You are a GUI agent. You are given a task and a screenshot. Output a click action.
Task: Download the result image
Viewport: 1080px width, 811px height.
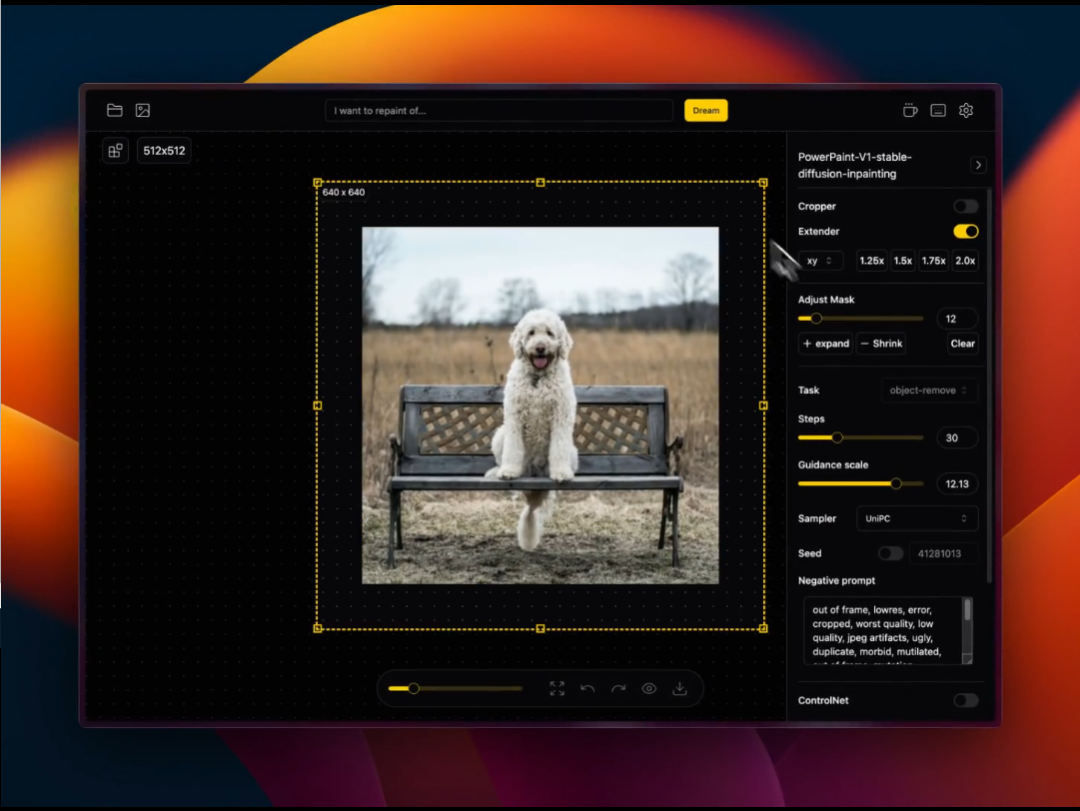point(679,688)
